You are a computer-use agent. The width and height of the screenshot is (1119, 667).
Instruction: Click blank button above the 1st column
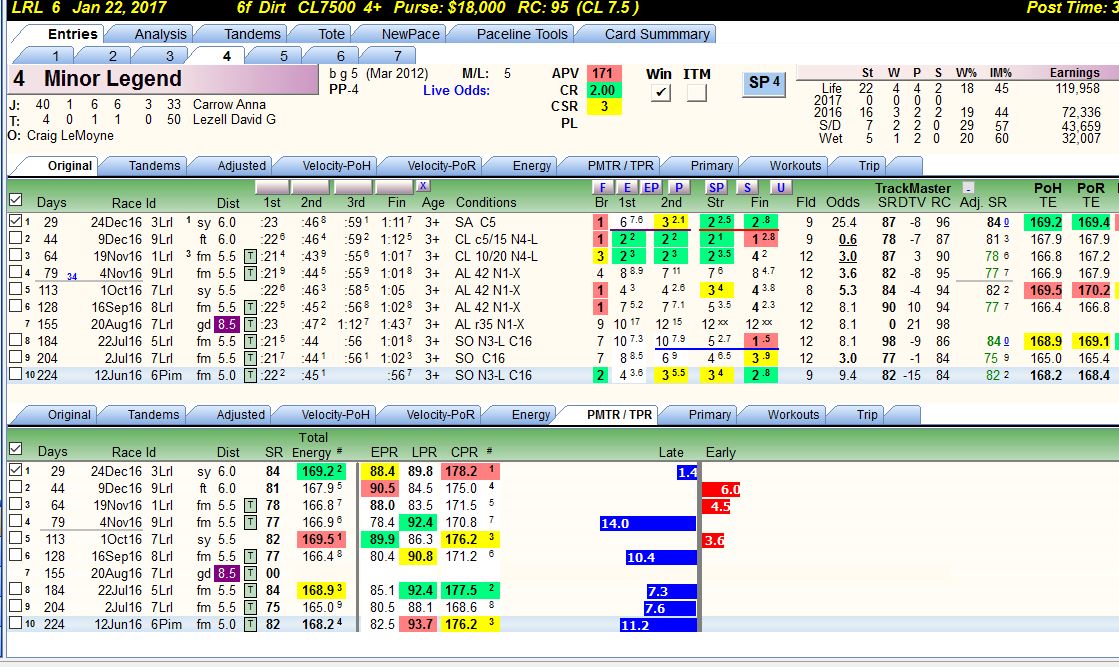[273, 187]
